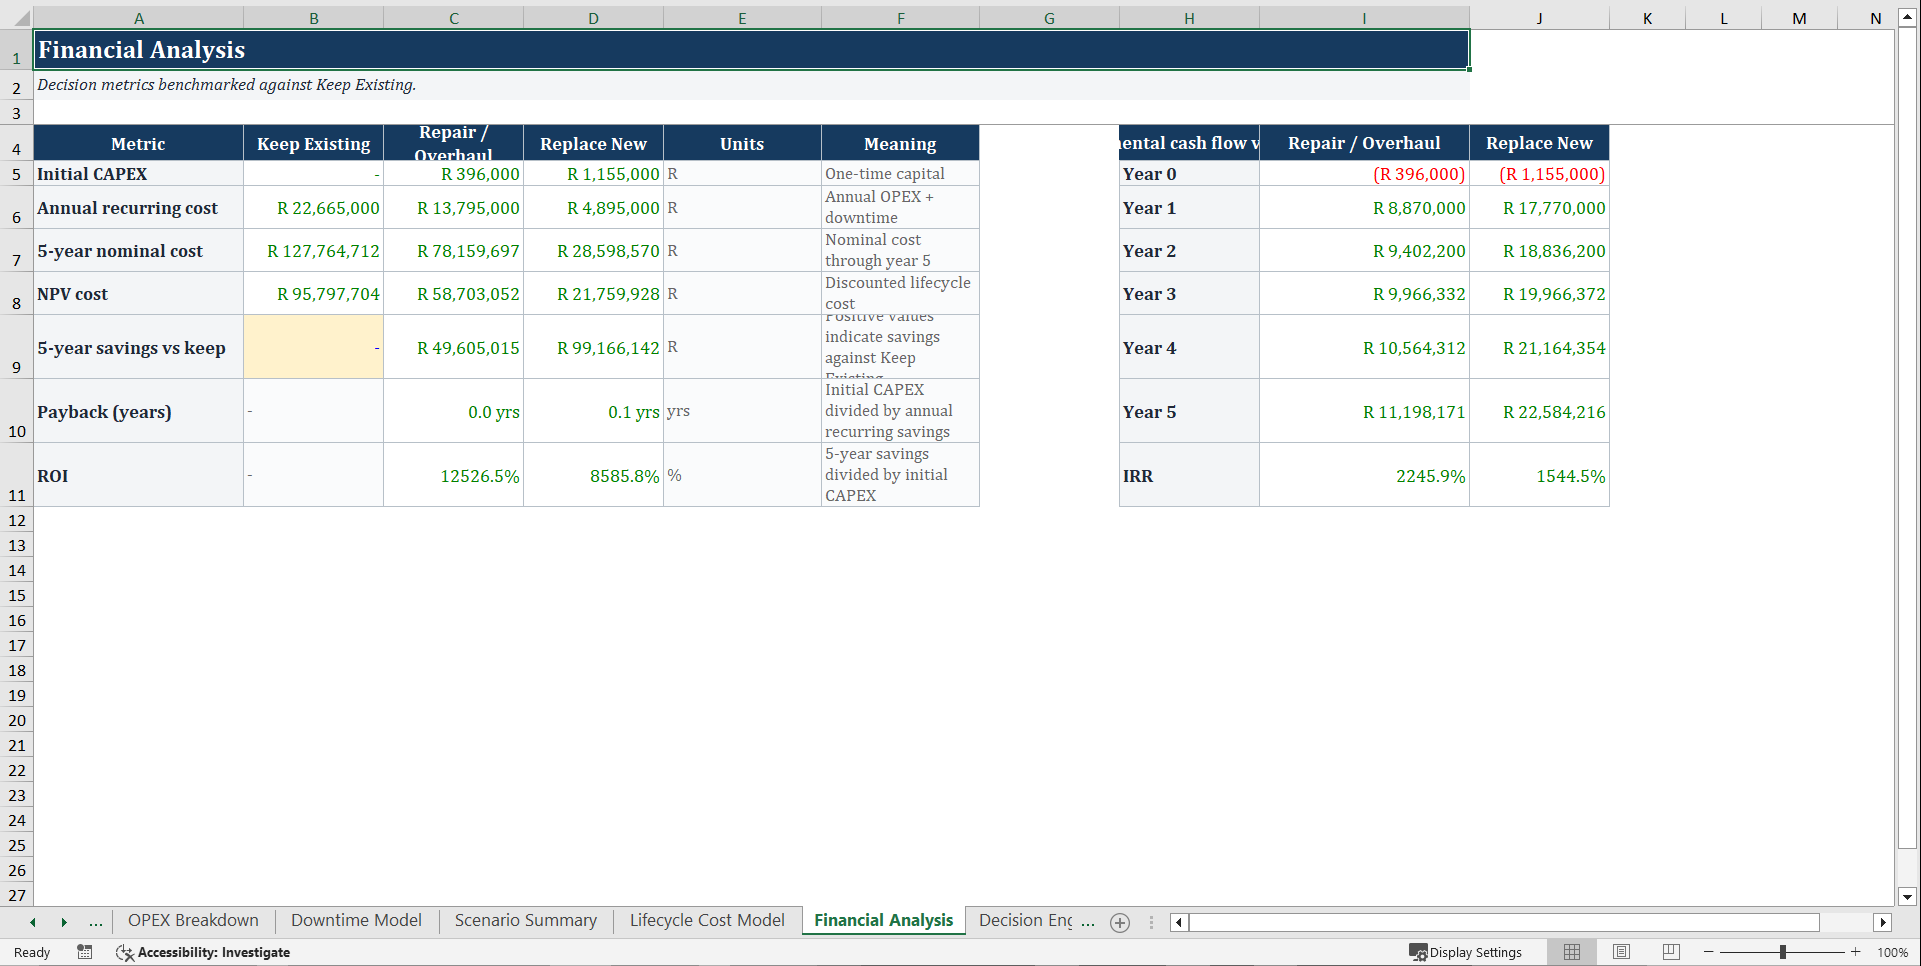Click the 100% zoom level
Viewport: 1921px width, 966px height.
1892,952
